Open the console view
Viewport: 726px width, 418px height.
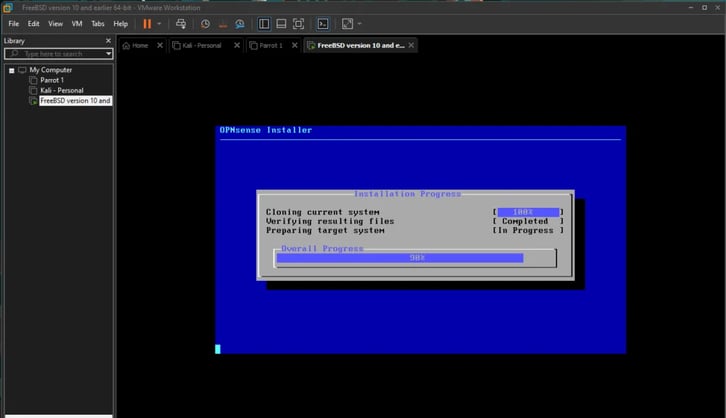click(323, 24)
